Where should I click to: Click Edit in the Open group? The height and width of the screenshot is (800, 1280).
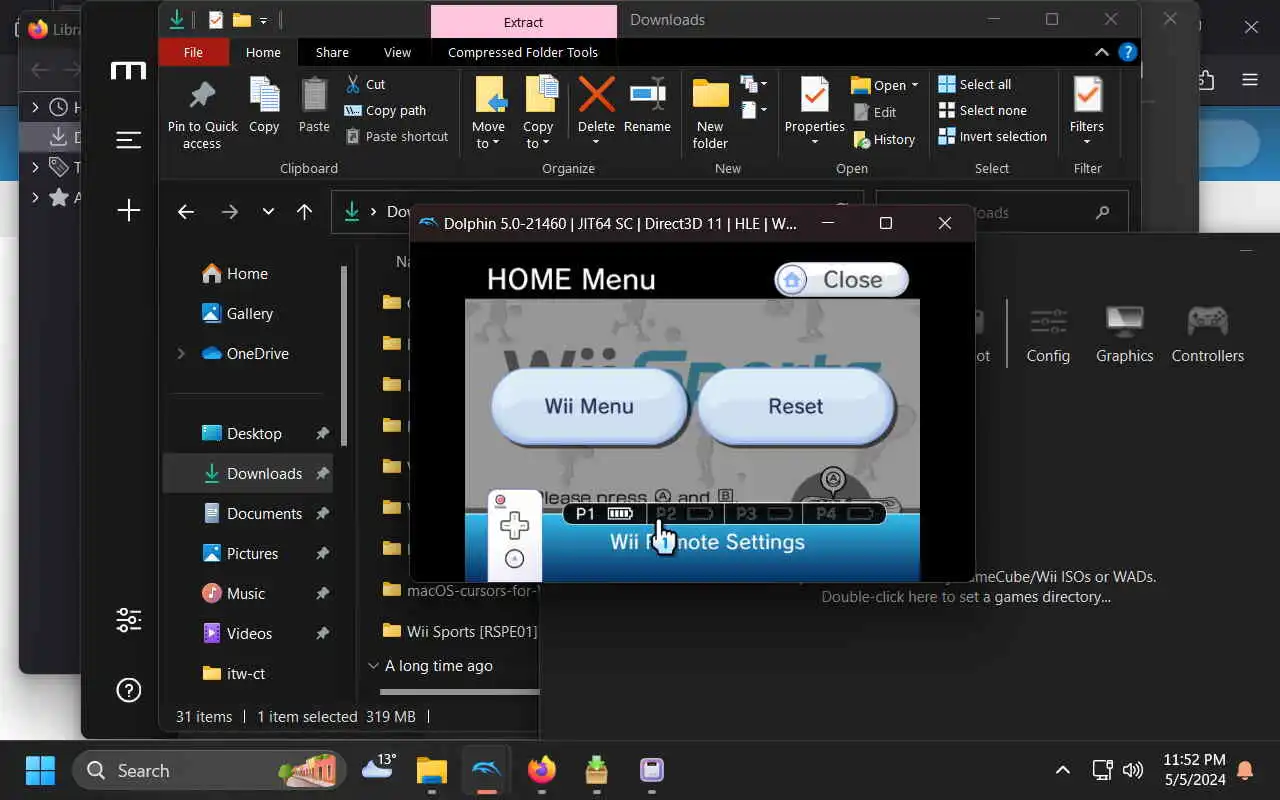[874, 112]
